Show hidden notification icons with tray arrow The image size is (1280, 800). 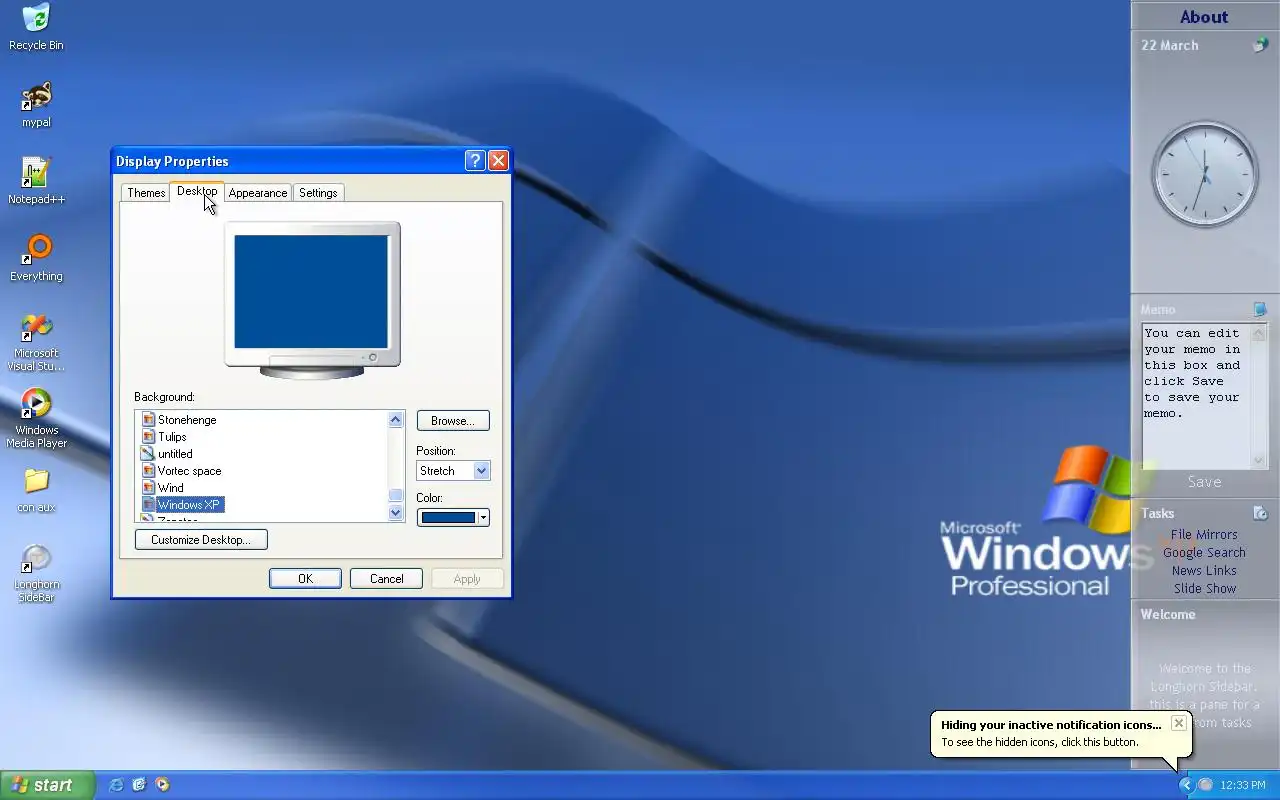pyautogui.click(x=1186, y=785)
